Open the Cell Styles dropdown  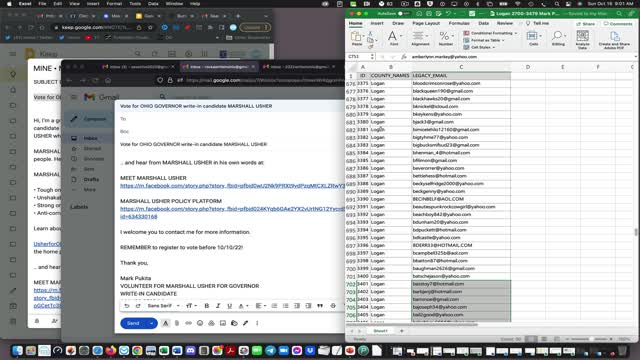479,47
